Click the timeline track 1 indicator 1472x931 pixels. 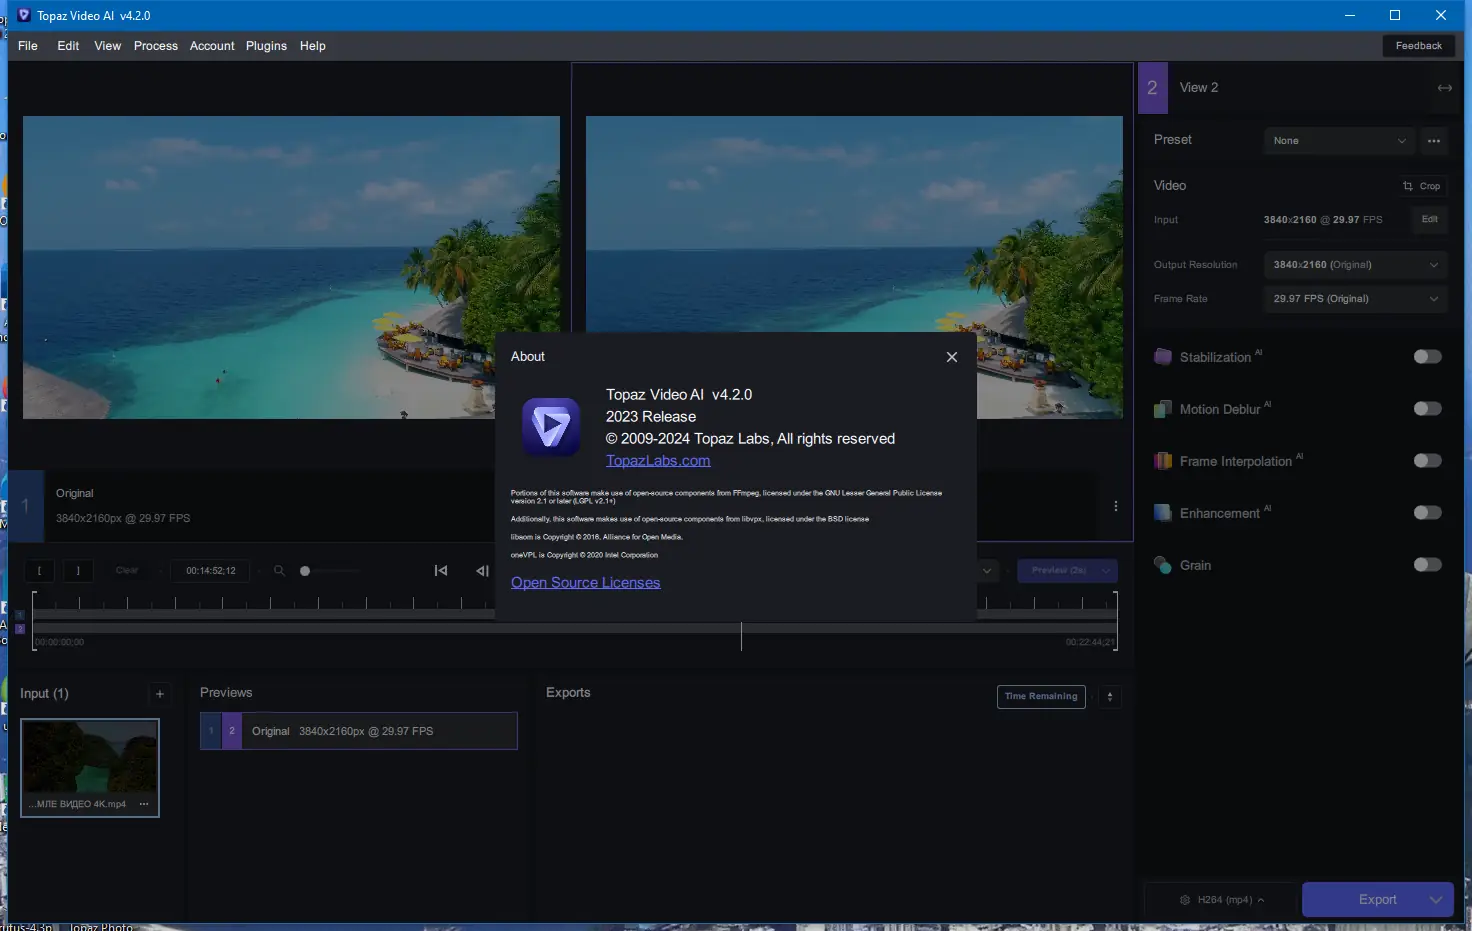tap(19, 615)
